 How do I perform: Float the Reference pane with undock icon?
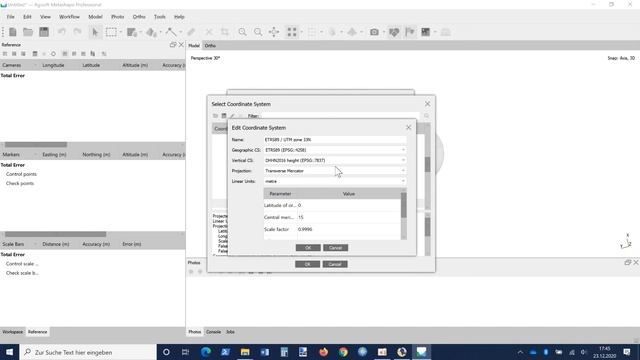point(173,44)
